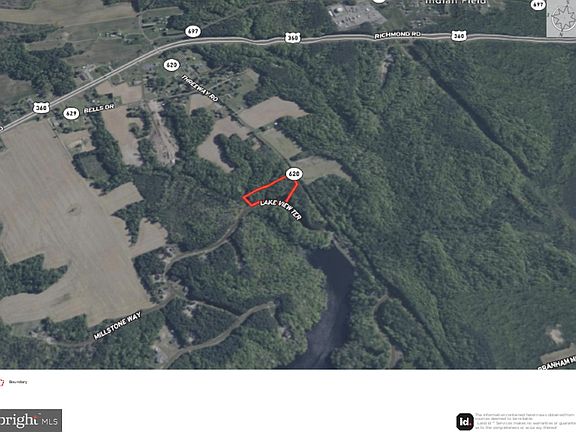Click the Lake View Ter road label

[281, 210]
